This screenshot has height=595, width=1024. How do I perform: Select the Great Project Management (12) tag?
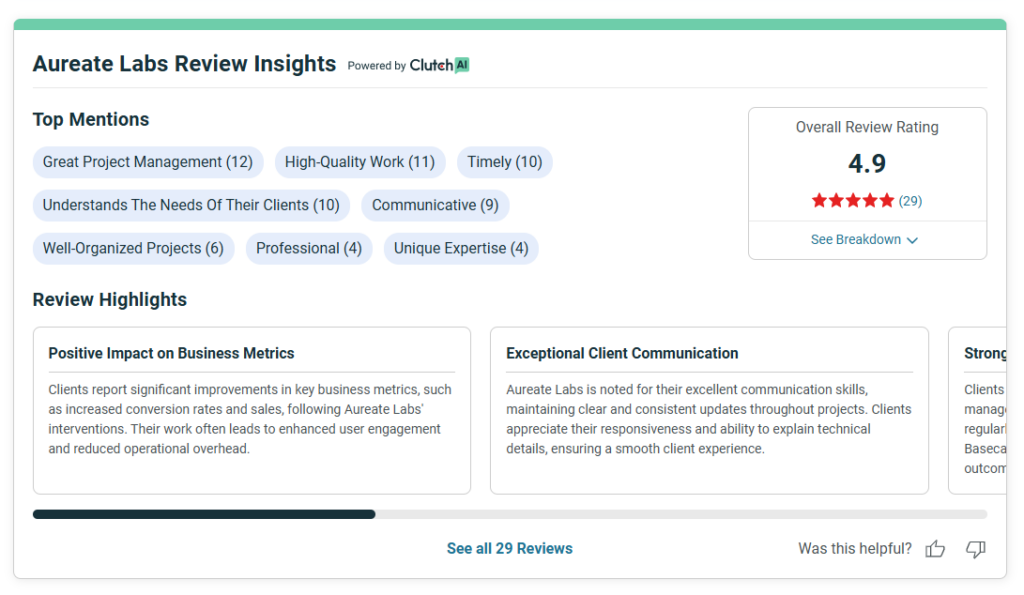tap(148, 162)
